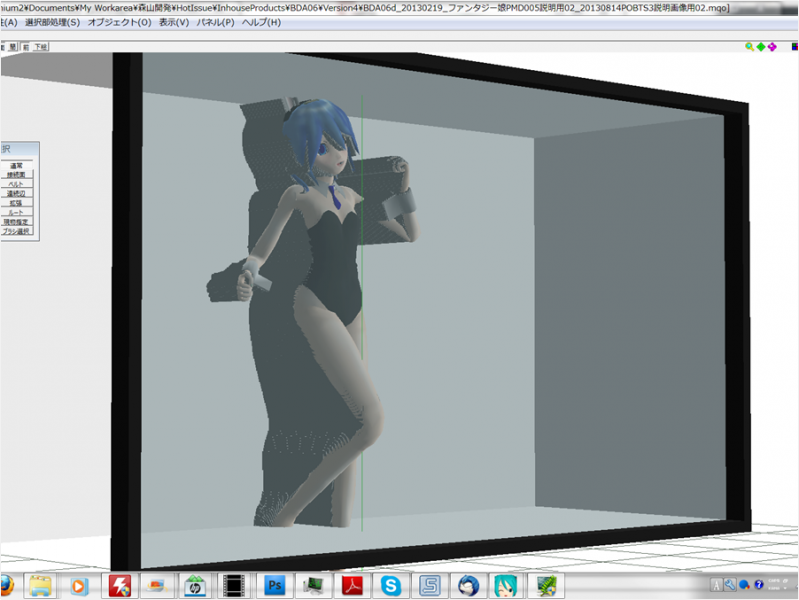Open the film strip video app
Image resolution: width=799 pixels, height=600 pixels.
tap(234, 586)
